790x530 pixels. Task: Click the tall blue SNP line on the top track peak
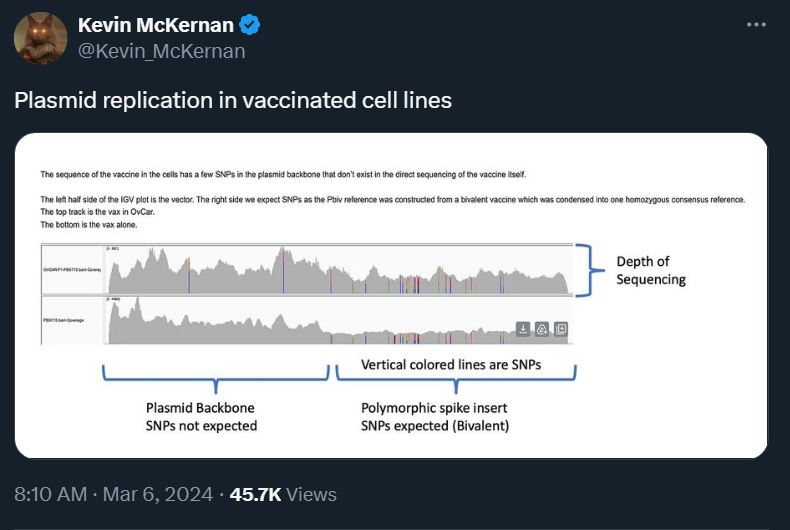coord(283,271)
